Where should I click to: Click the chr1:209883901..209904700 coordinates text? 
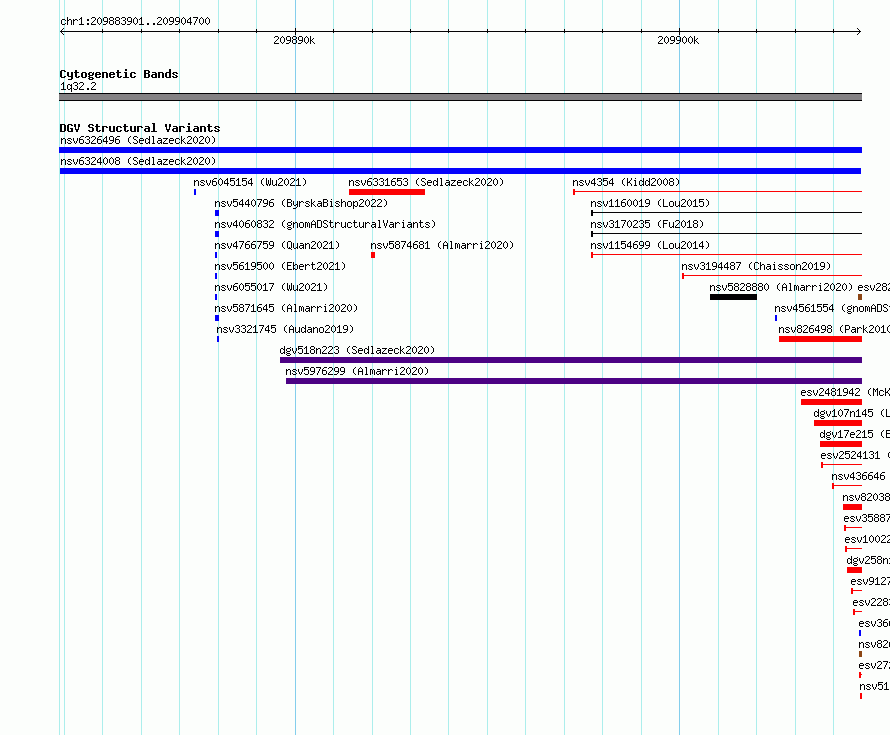(x=135, y=21)
